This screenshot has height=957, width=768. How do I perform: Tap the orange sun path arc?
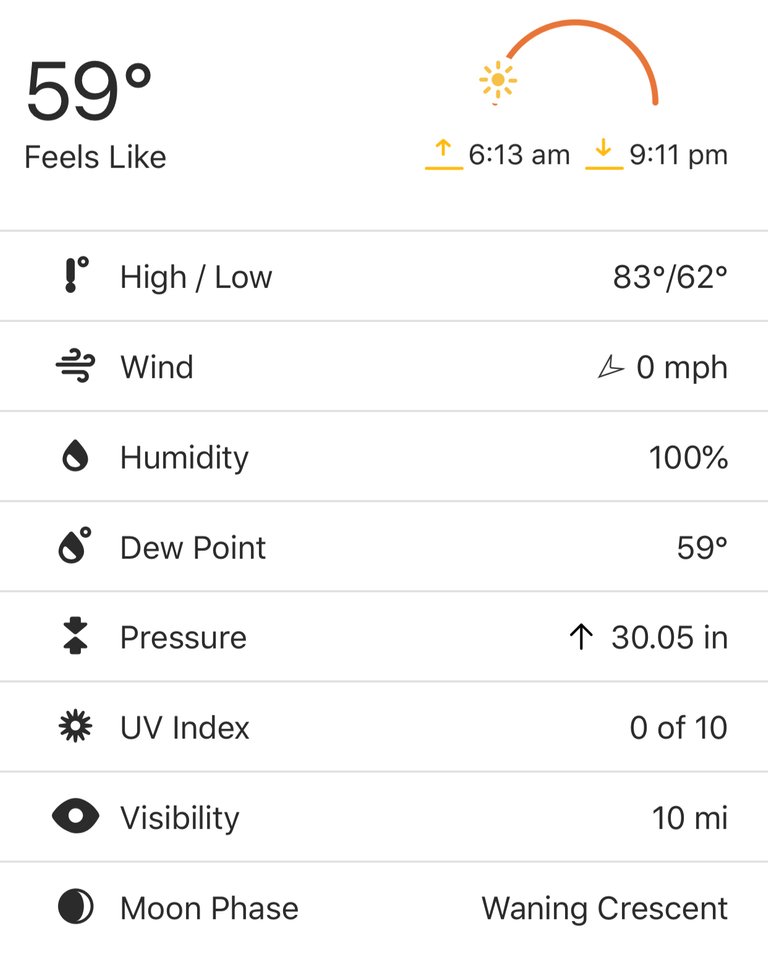click(583, 61)
